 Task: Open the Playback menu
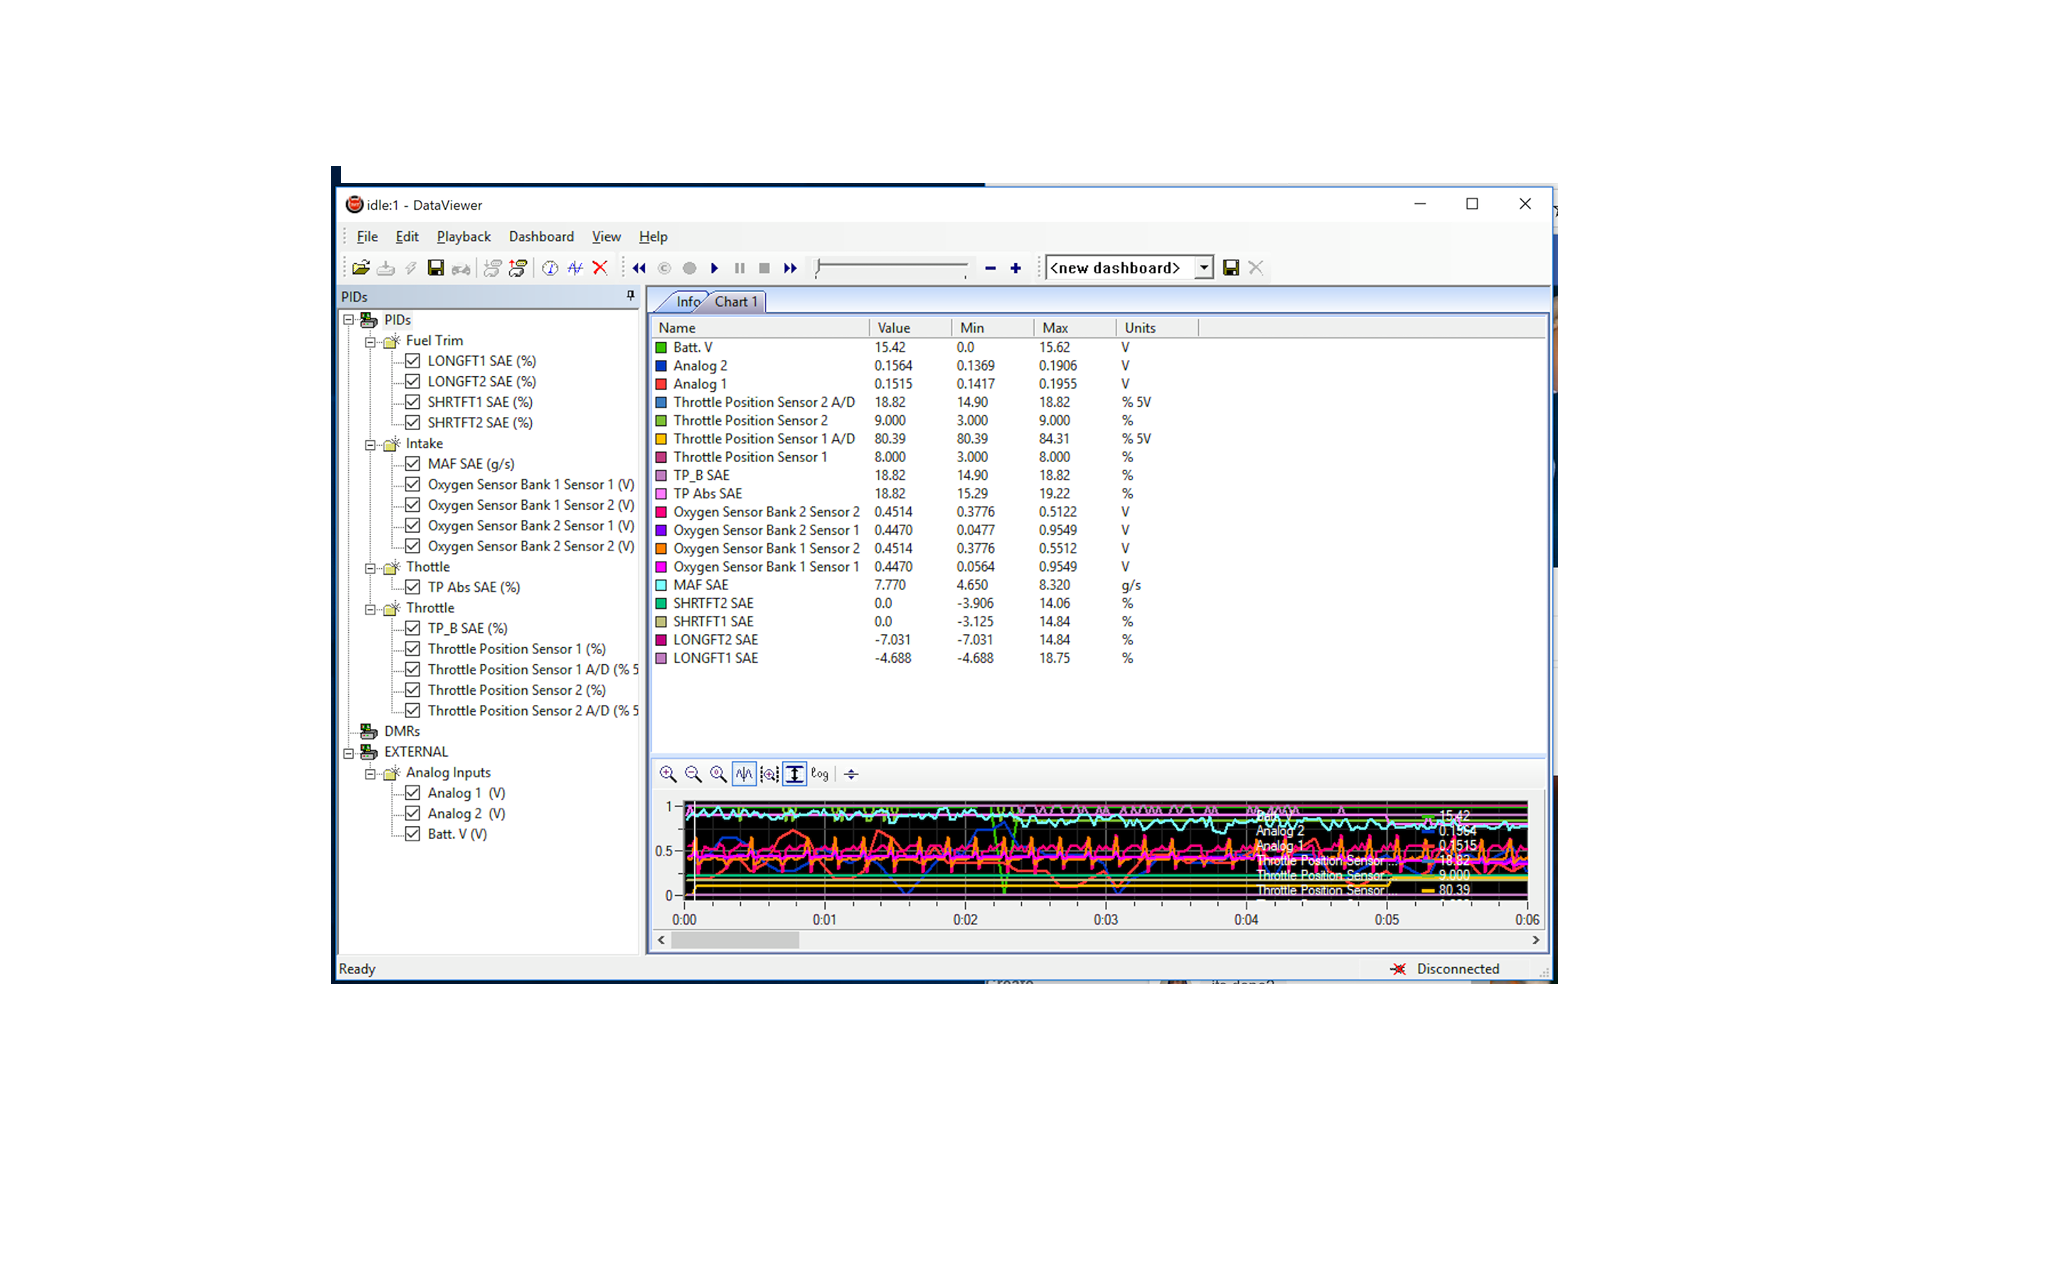463,237
